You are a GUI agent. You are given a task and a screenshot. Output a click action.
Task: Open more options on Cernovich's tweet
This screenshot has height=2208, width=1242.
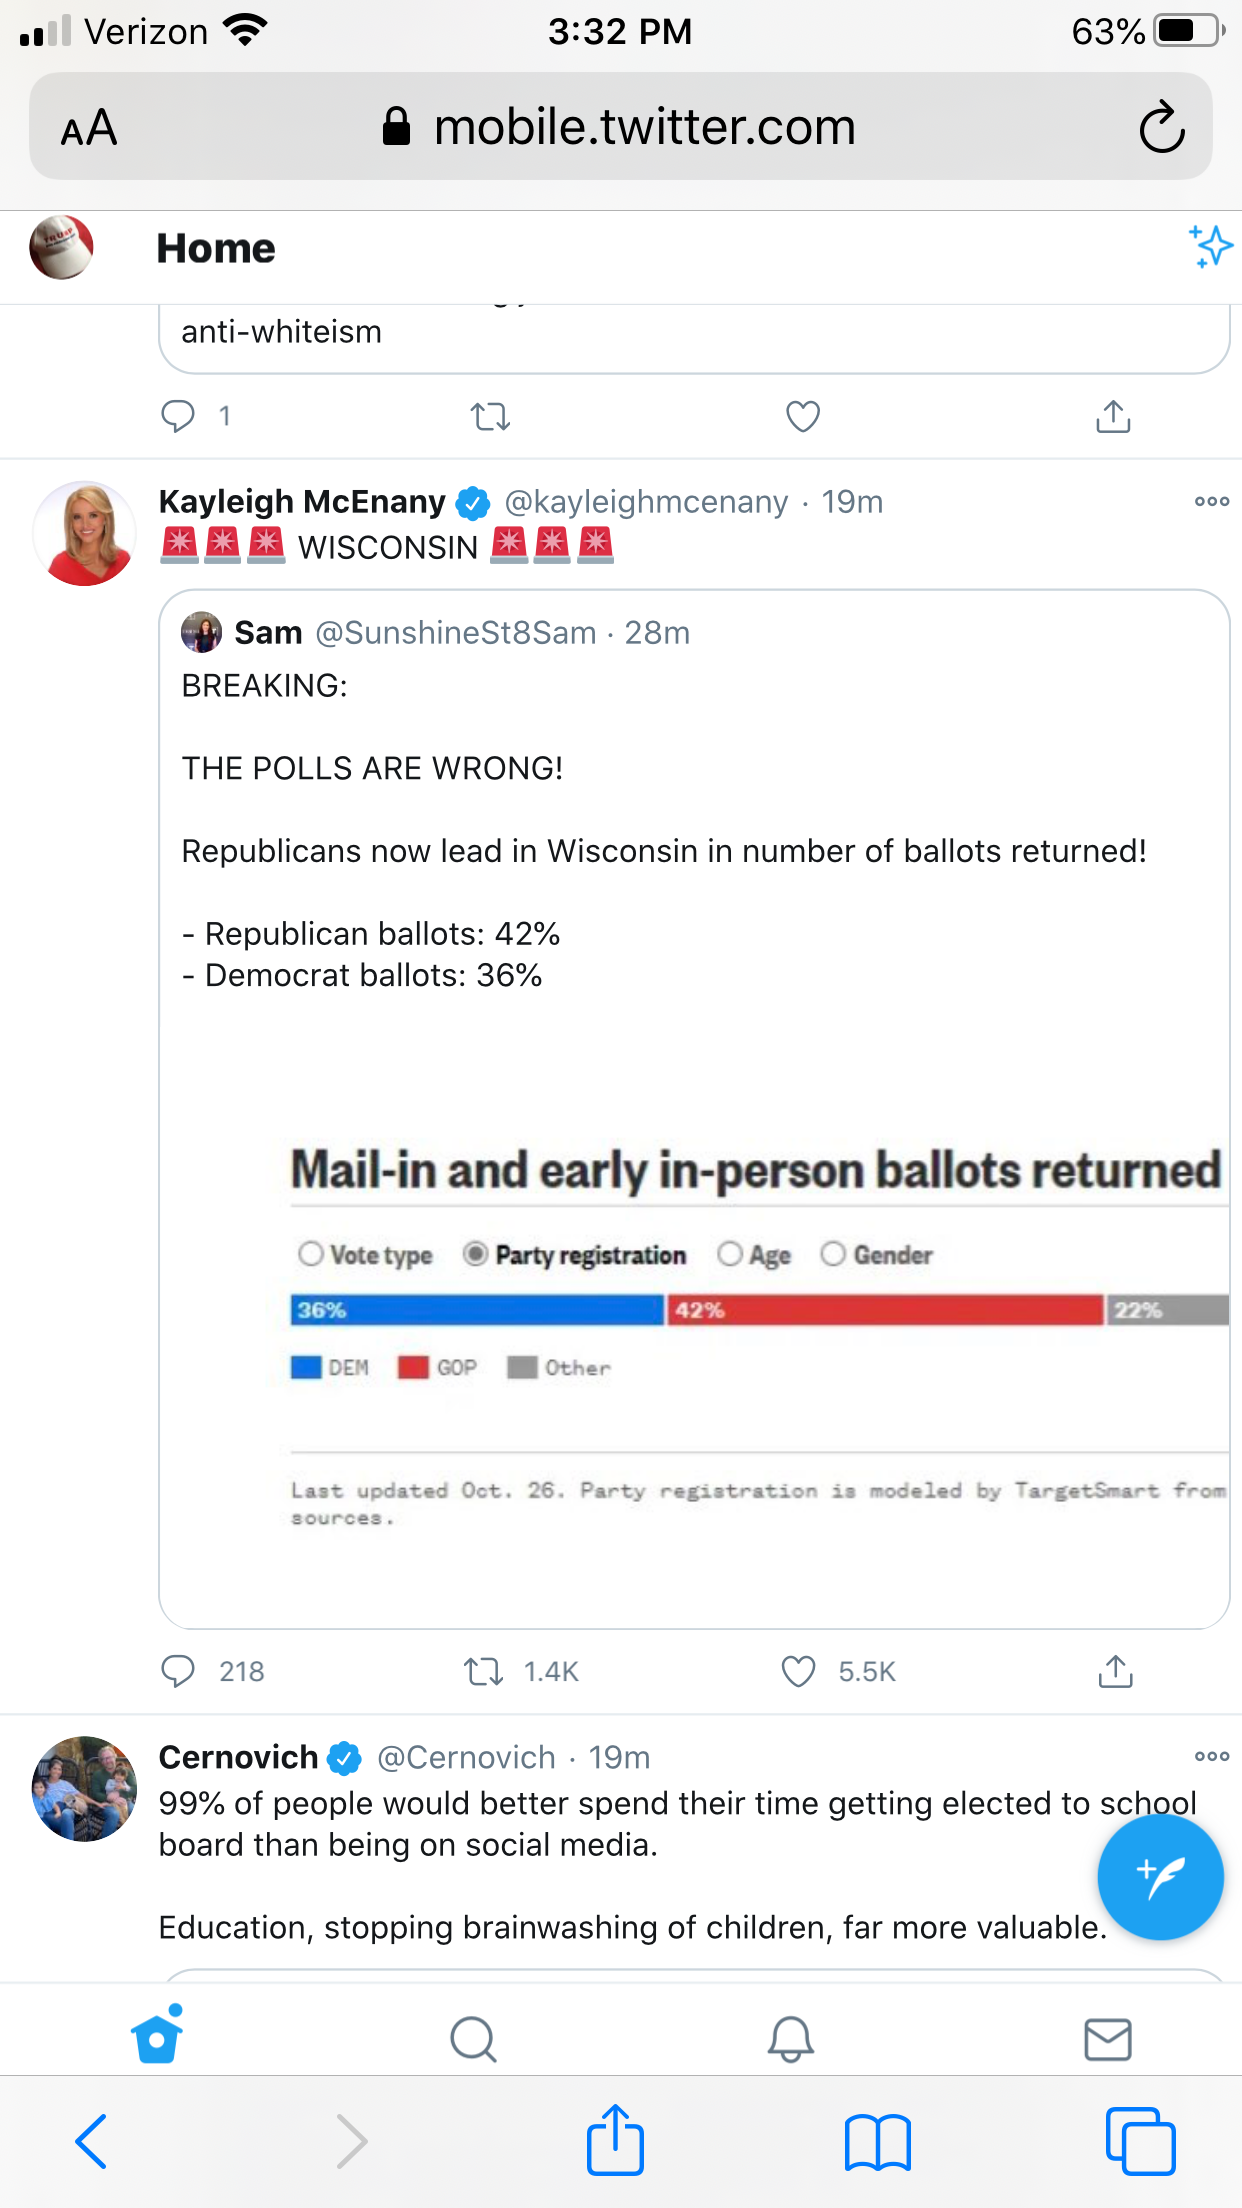click(1211, 1756)
